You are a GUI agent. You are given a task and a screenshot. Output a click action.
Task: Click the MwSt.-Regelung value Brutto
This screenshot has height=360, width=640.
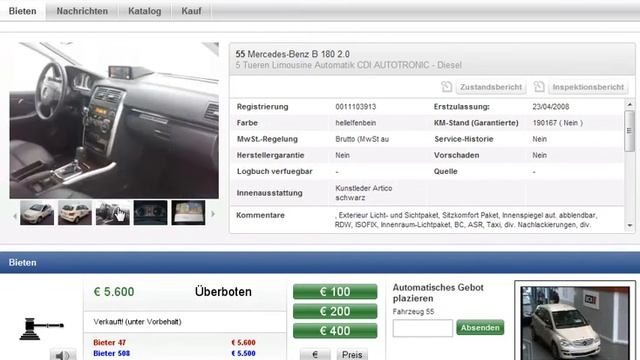click(x=362, y=139)
